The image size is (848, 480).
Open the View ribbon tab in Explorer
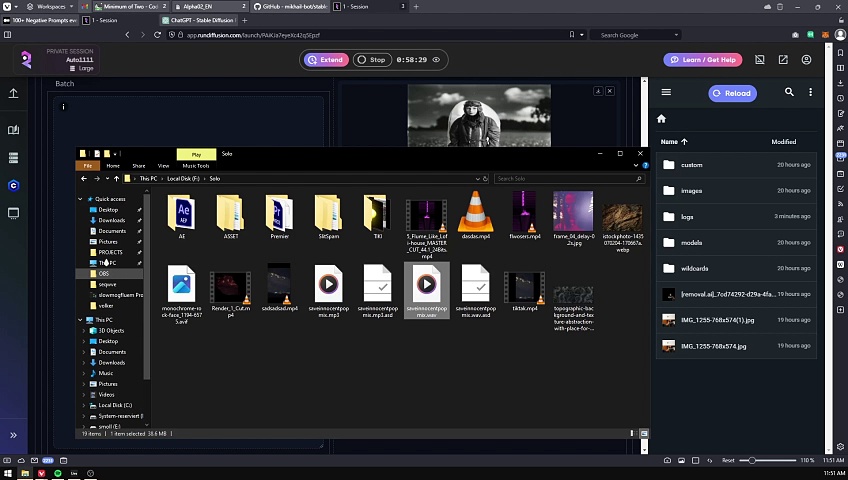(x=164, y=166)
